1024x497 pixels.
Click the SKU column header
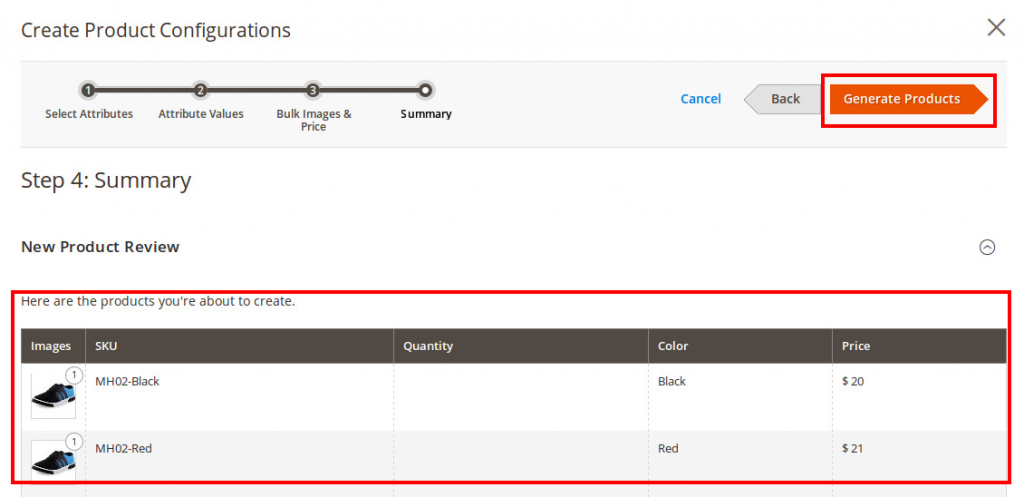[106, 346]
